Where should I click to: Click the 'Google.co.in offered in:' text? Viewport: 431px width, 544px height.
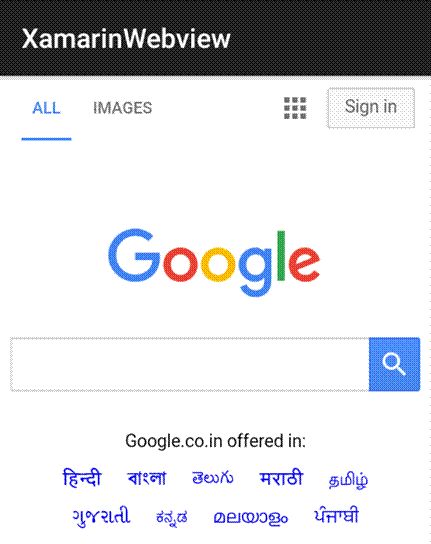coord(216,441)
